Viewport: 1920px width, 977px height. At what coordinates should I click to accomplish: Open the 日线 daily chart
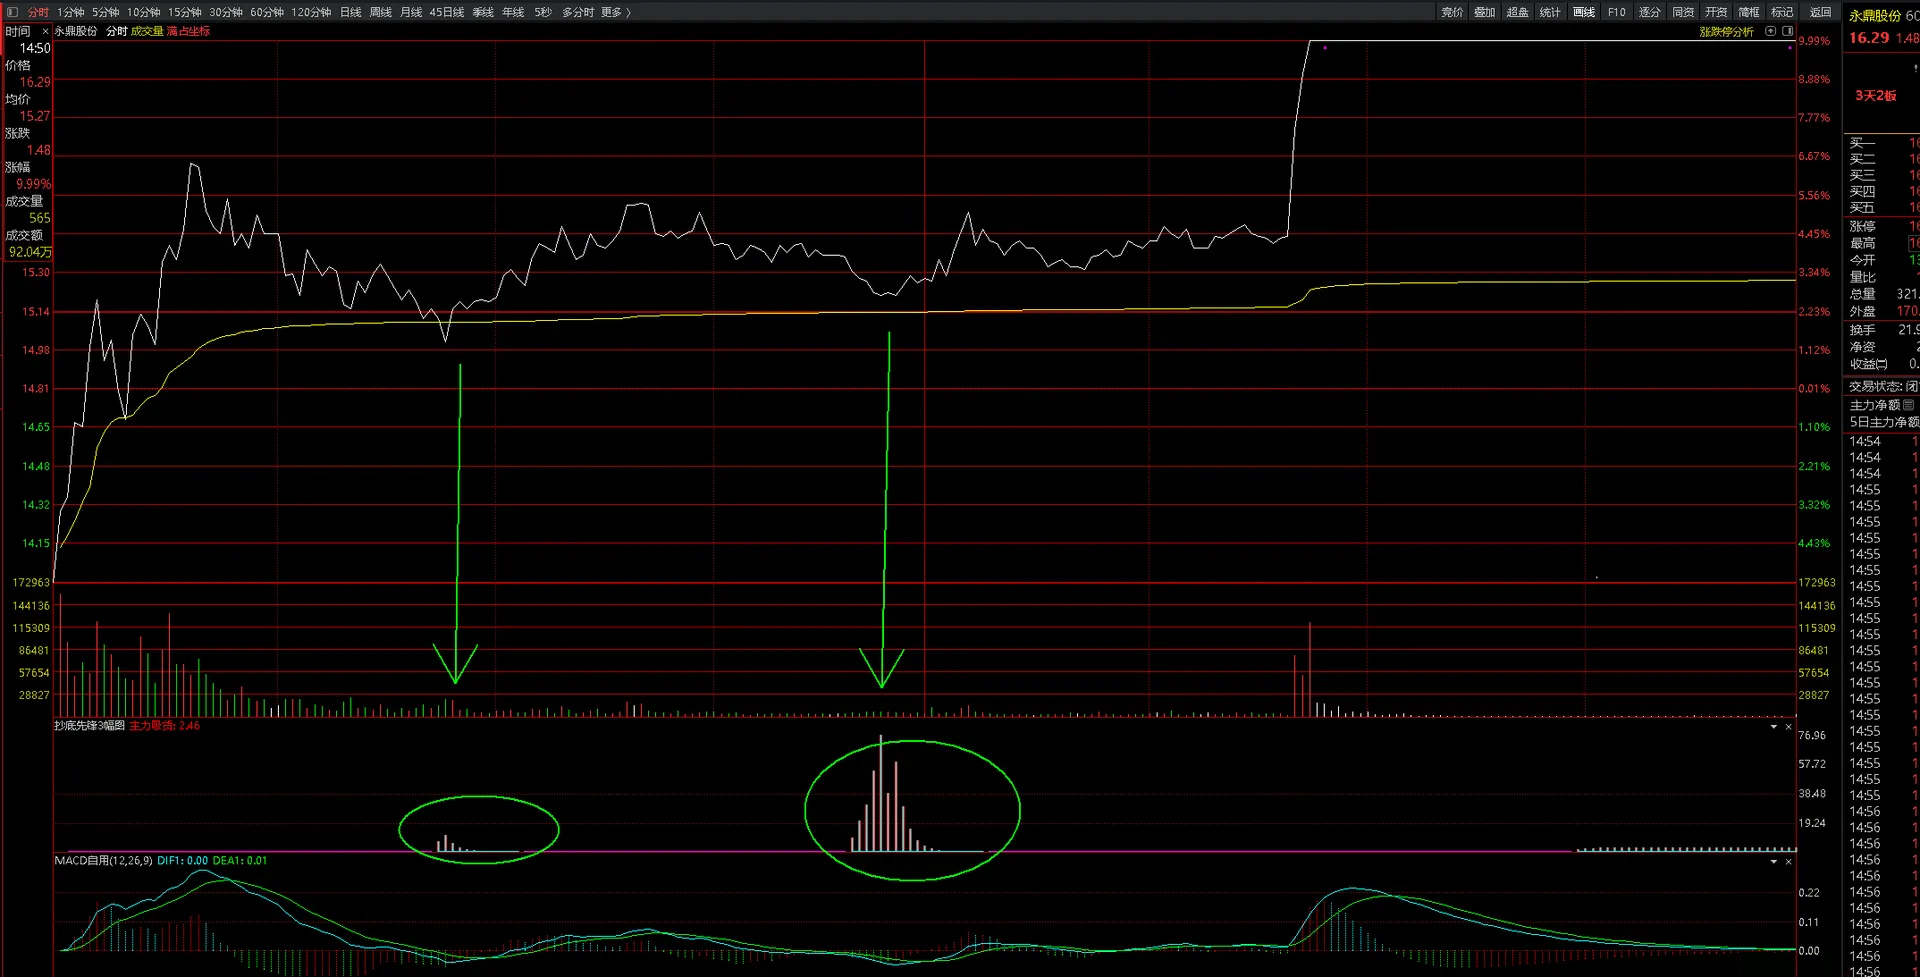coord(350,12)
